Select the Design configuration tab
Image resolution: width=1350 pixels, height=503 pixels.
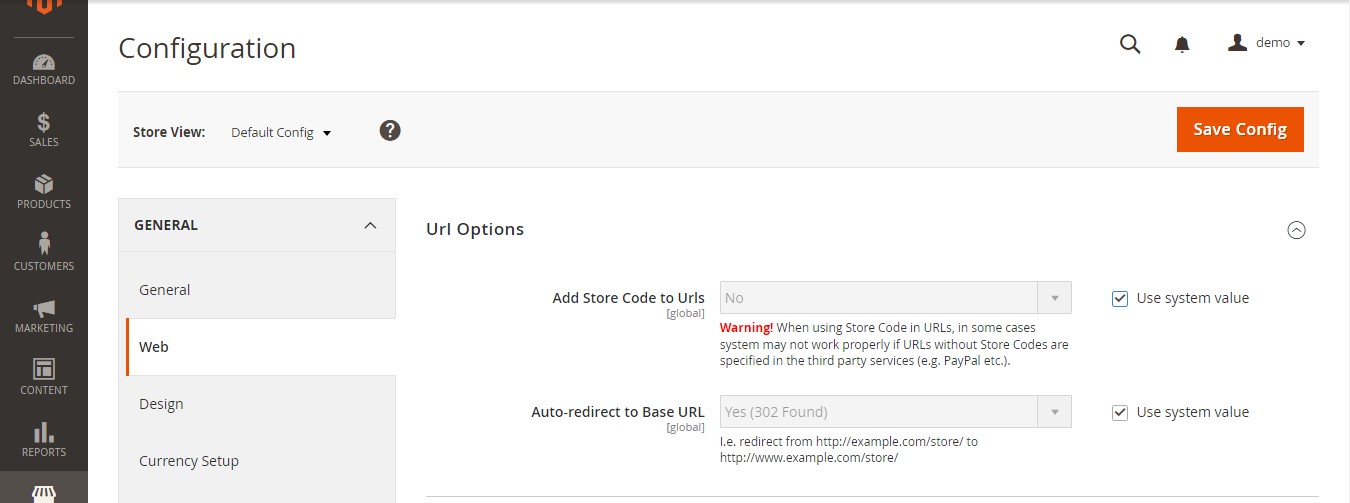(161, 404)
